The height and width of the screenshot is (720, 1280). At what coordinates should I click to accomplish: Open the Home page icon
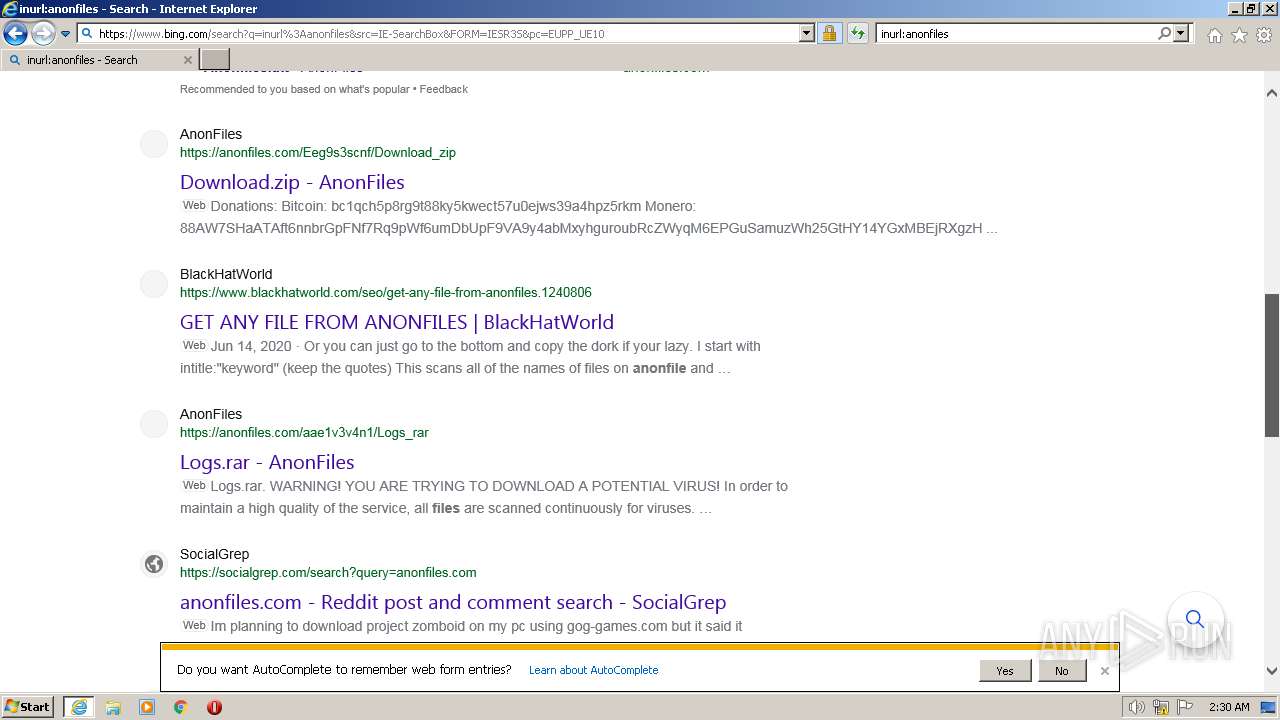click(1214, 35)
